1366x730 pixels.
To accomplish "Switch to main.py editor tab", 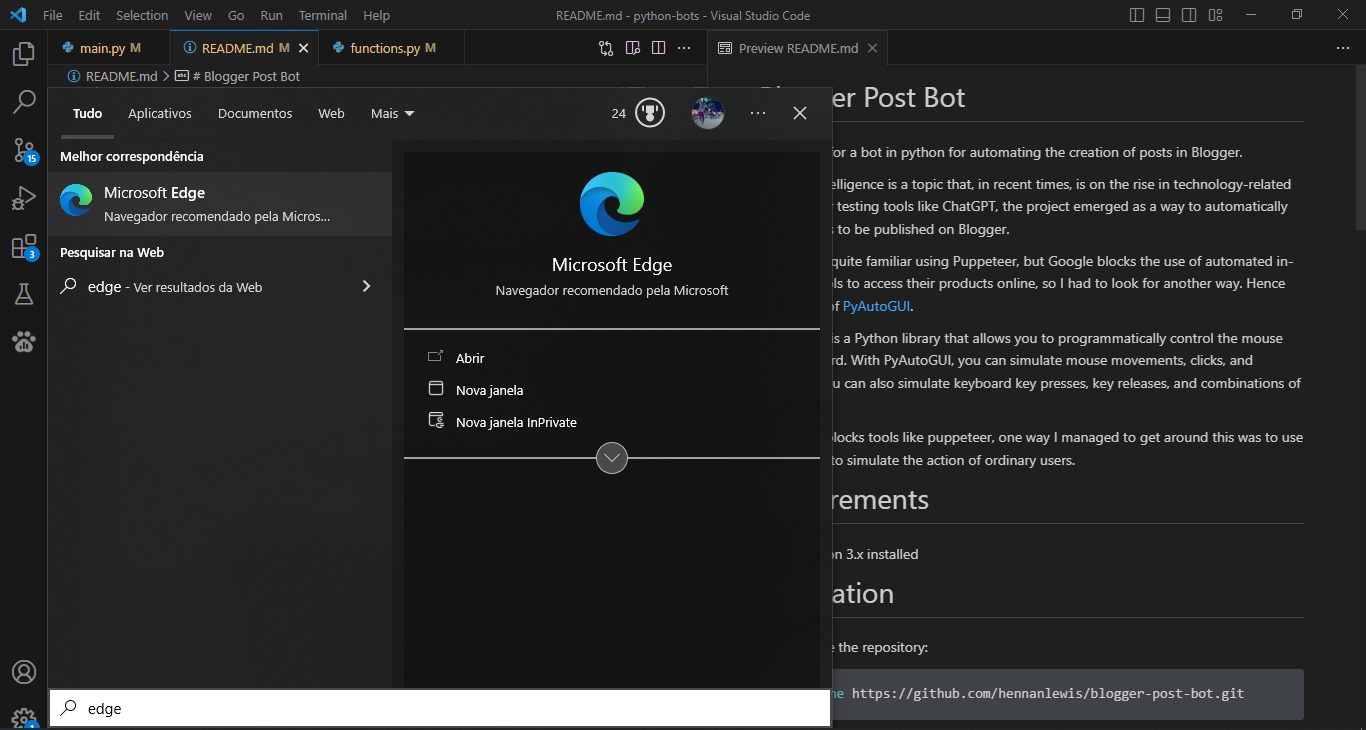I will (108, 48).
